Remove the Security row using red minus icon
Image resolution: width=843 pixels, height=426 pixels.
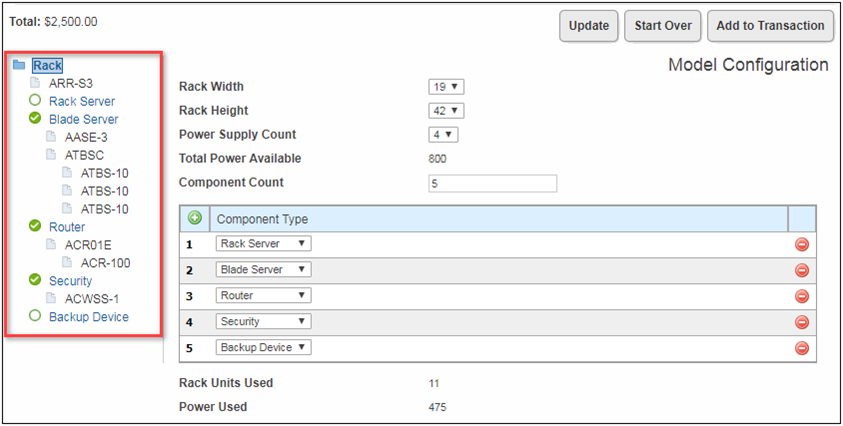pos(801,322)
